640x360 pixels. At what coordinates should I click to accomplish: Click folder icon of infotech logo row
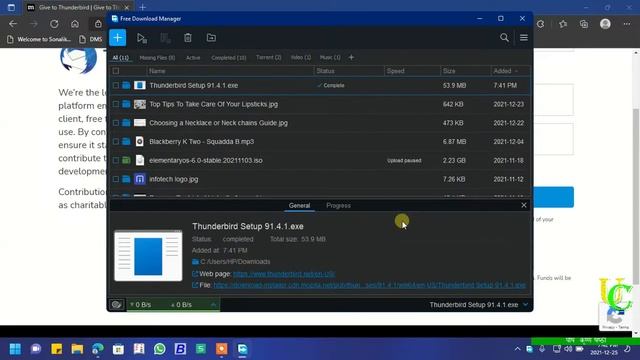(x=126, y=179)
